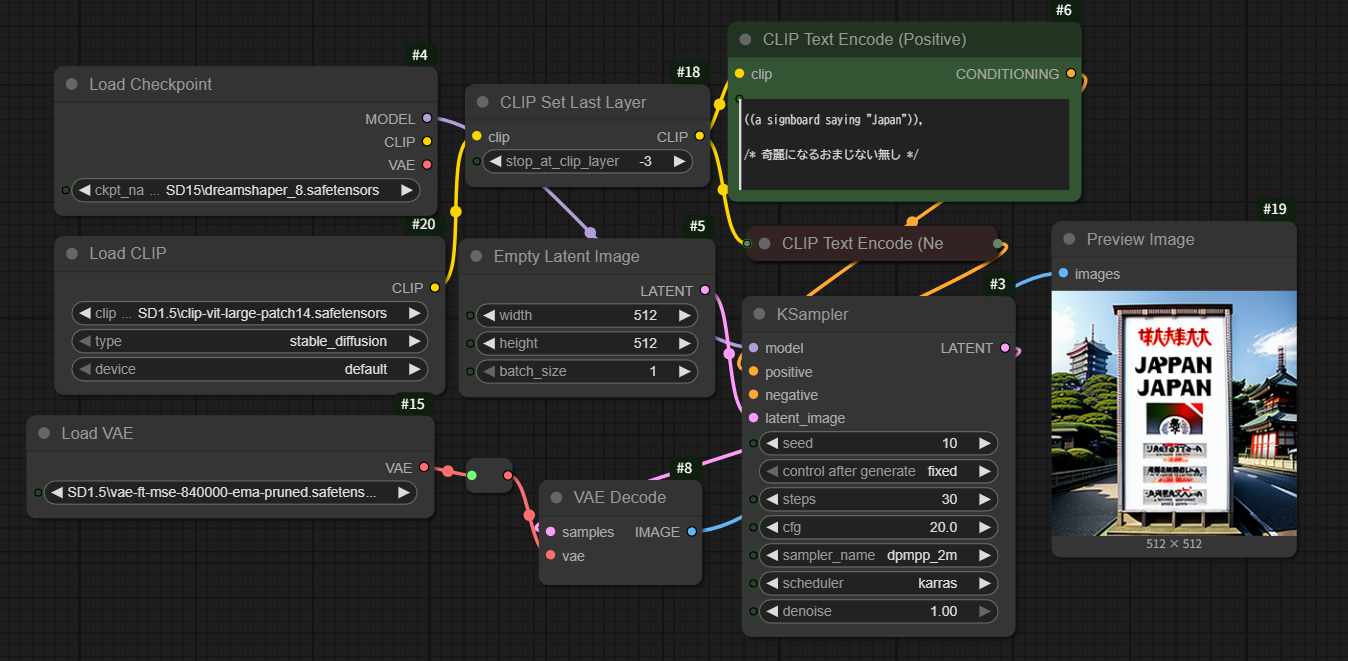Screen dimensions: 1348x661
Task: Click the CONDITIONING output port of positive encoder
Action: click(1071, 74)
